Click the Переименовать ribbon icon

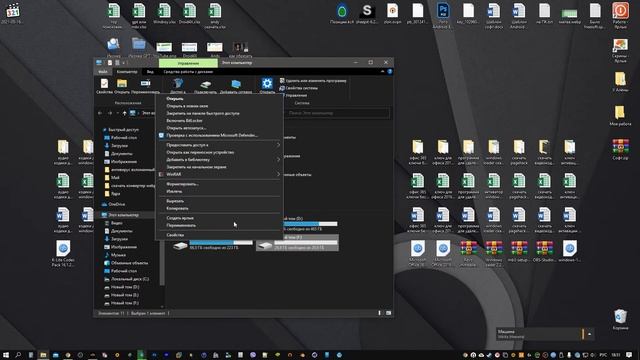coord(145,86)
